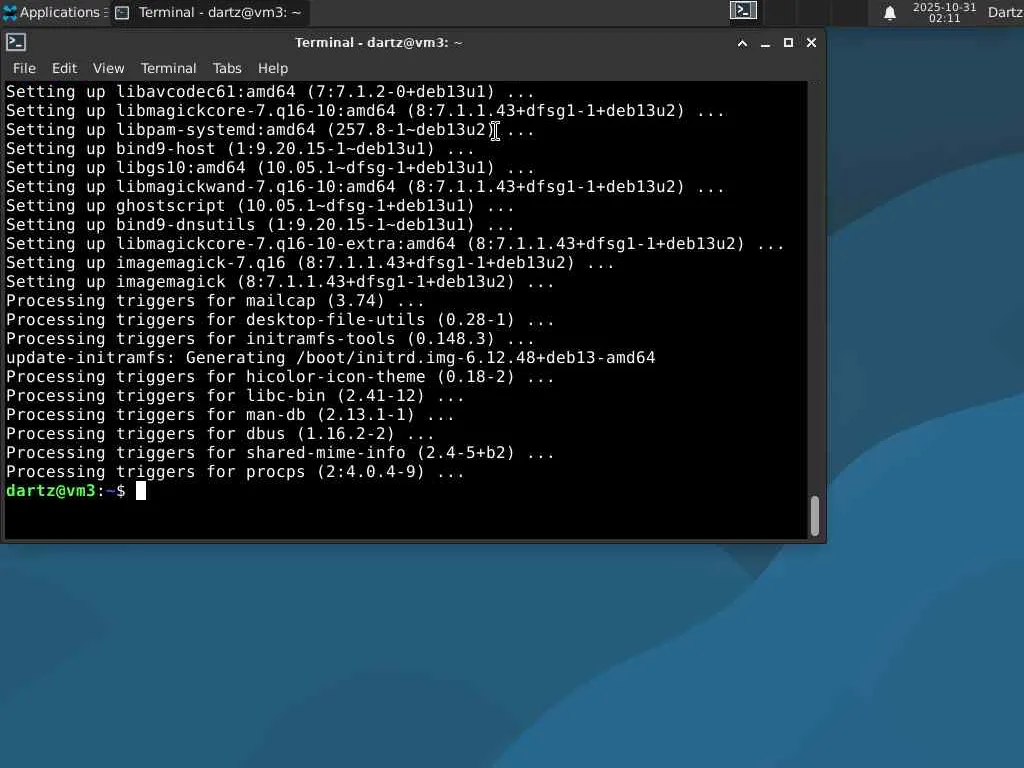Click the cursor block at the prompt
This screenshot has width=1024, height=768.
(x=140, y=491)
